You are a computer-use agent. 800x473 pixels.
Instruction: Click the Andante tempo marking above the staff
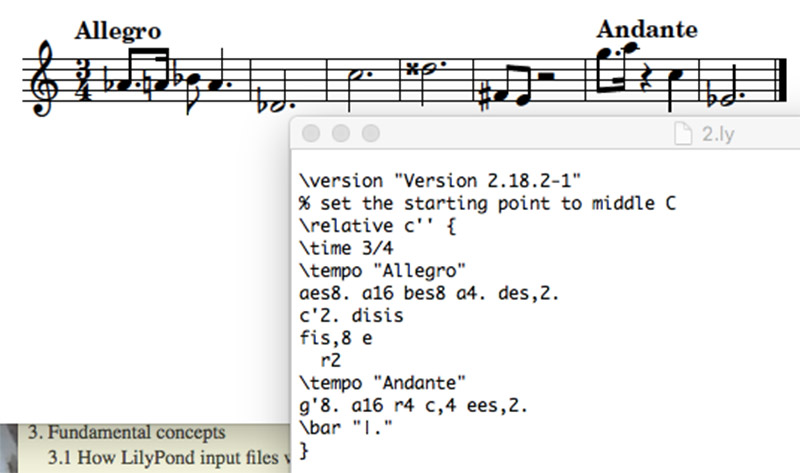click(x=647, y=30)
